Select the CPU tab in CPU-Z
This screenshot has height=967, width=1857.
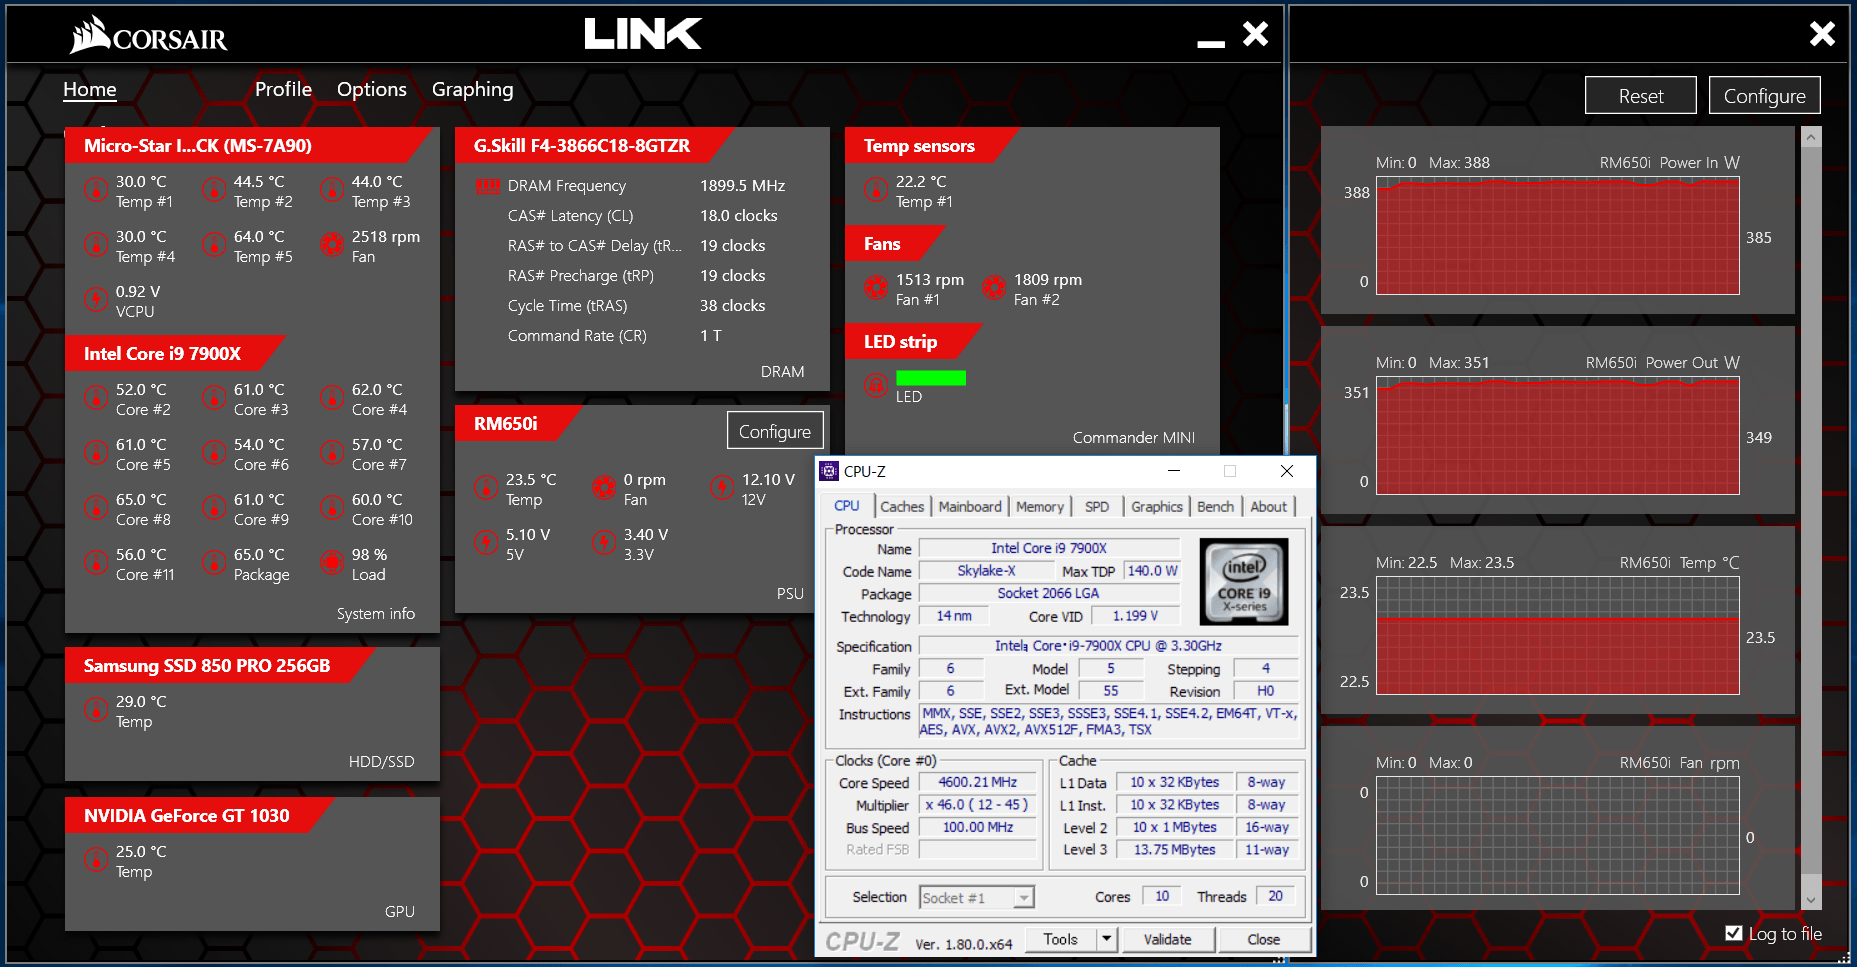pyautogui.click(x=847, y=506)
